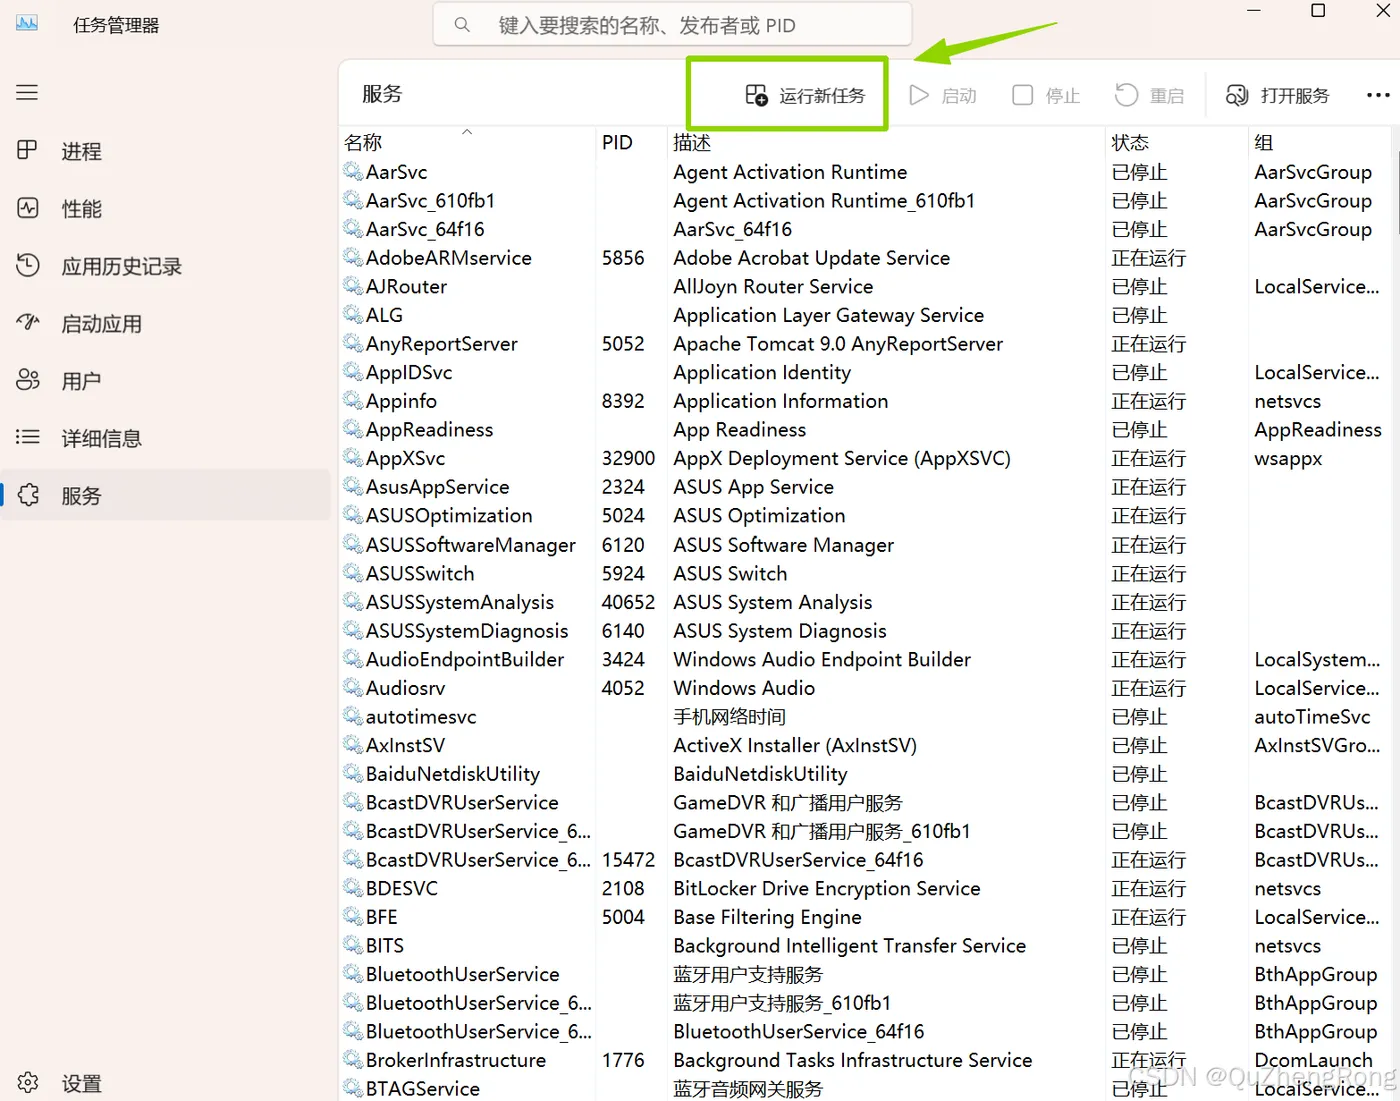The width and height of the screenshot is (1400, 1101).
Task: Click the AppReadiness group cell
Action: [x=1318, y=430]
